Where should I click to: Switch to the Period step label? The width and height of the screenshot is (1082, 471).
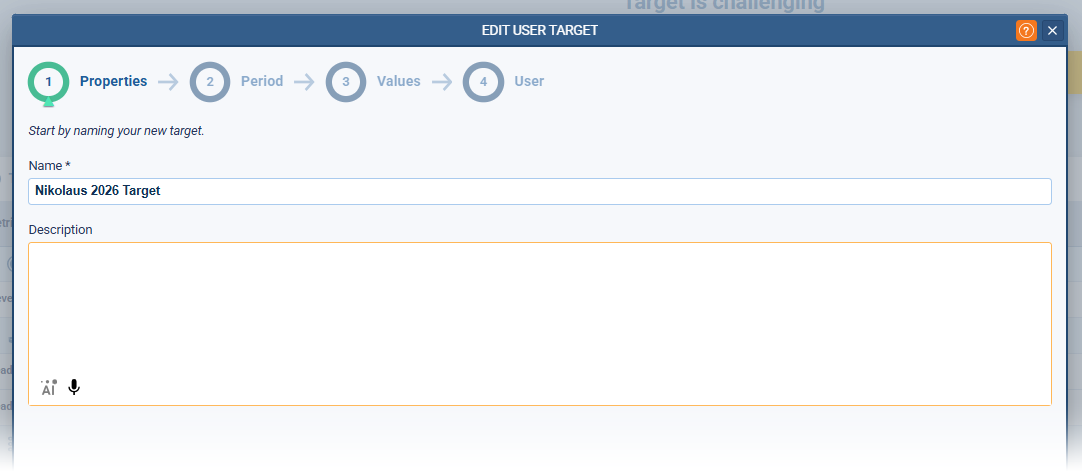262,82
